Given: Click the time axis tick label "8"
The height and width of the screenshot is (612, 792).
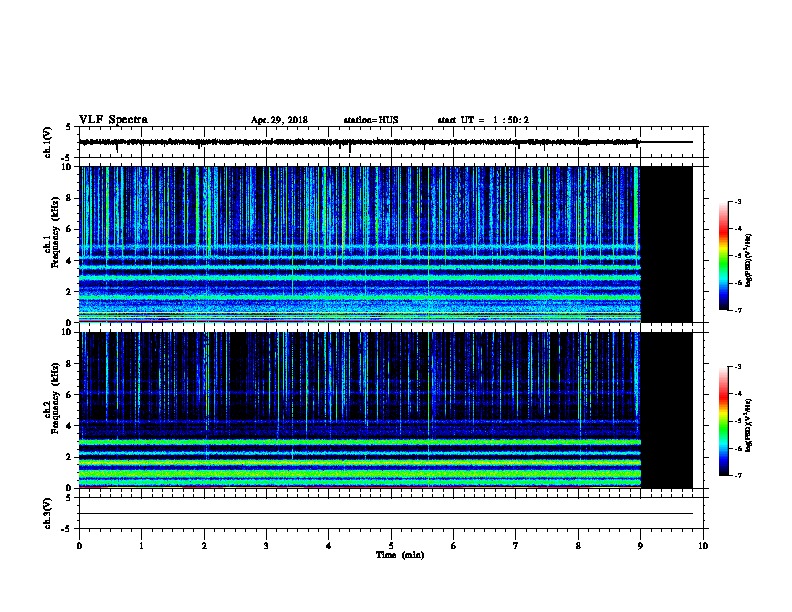Looking at the screenshot, I should 578,545.
